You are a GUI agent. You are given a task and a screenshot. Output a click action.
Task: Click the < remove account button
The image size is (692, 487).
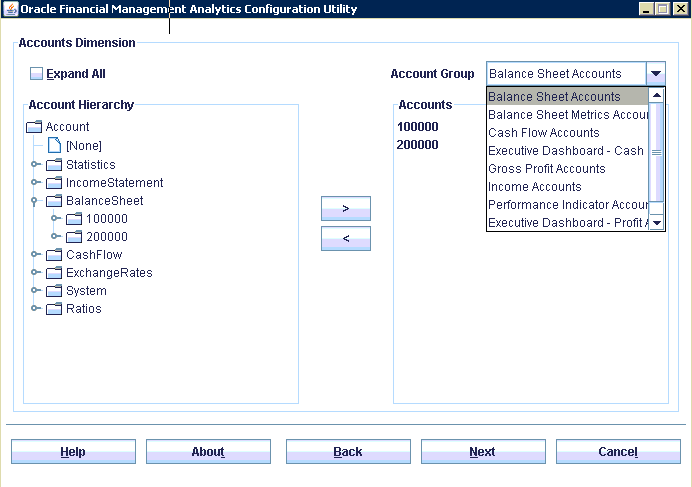pyautogui.click(x=346, y=238)
